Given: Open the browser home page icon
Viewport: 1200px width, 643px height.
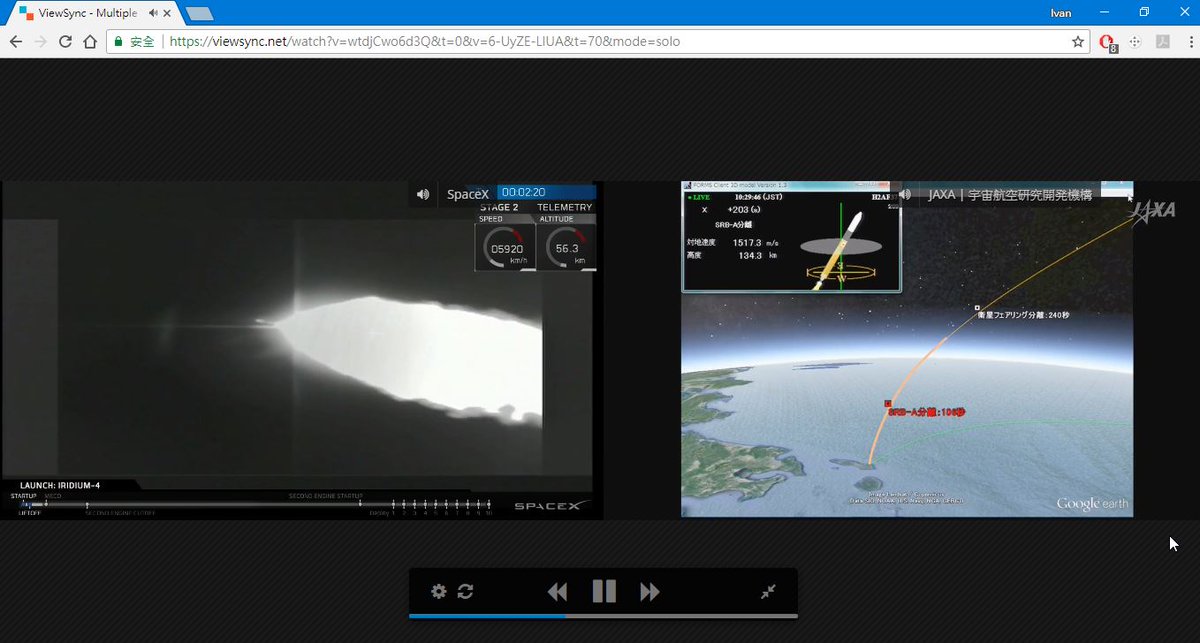Looking at the screenshot, I should coord(90,42).
